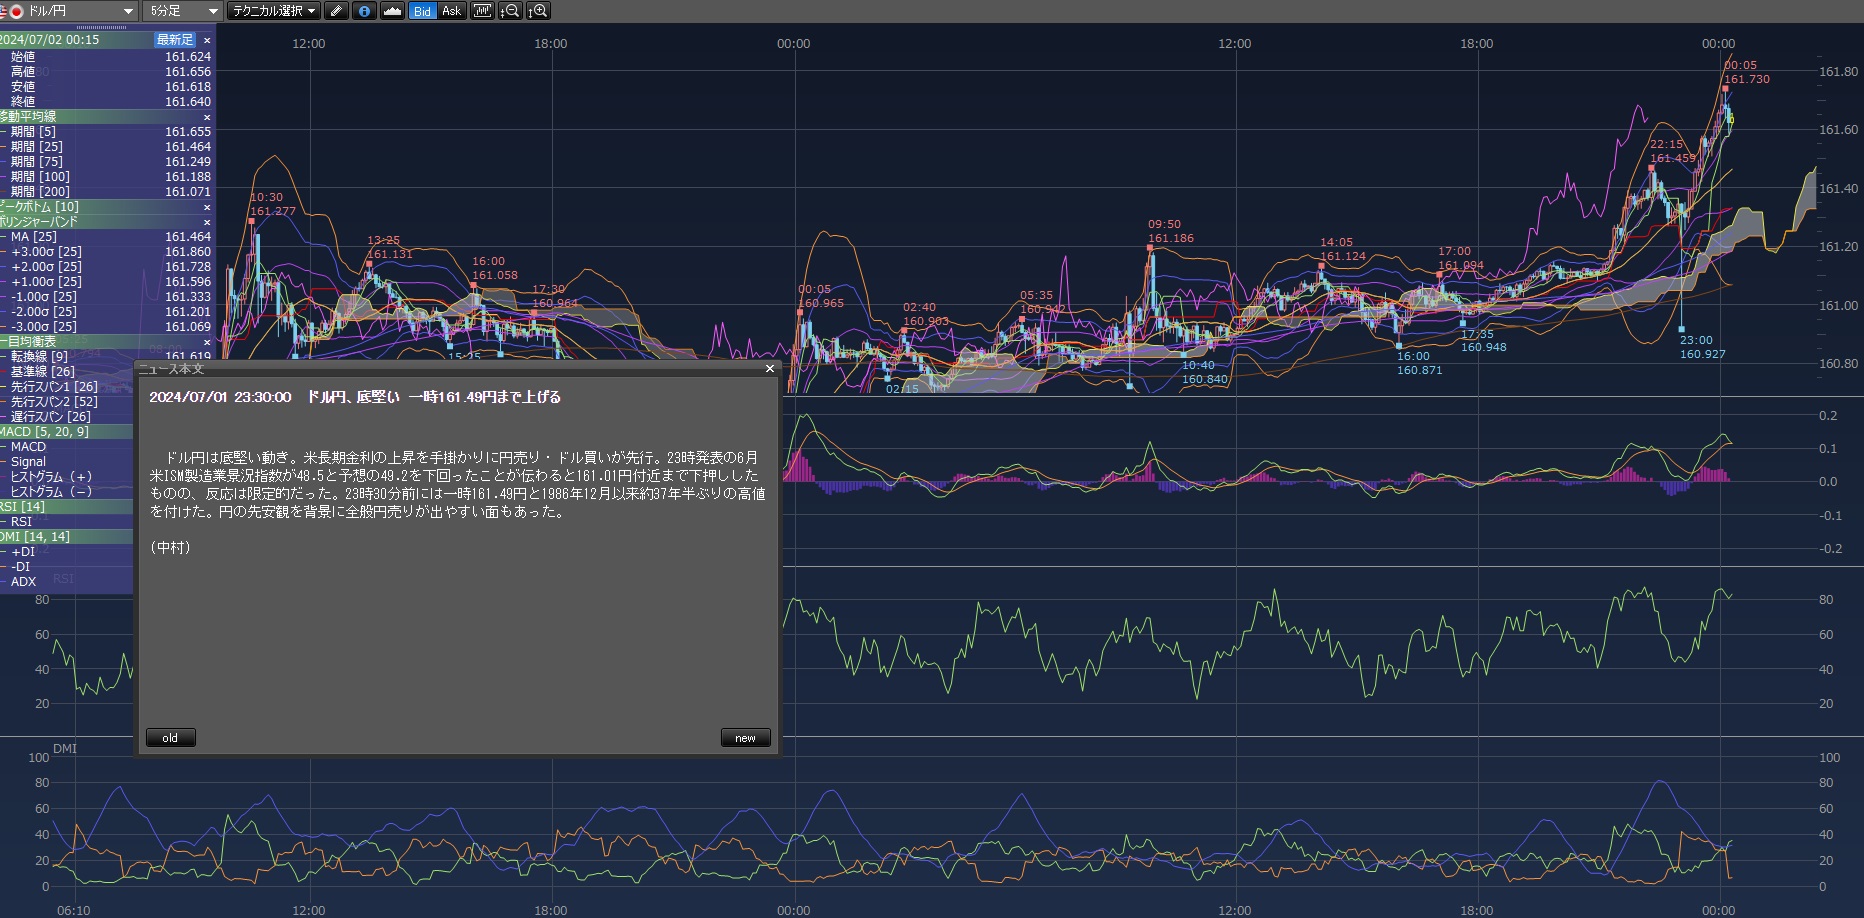The height and width of the screenshot is (918, 1864).
Task: Open the ドル/円 currency pair dropdown
Action: pos(70,11)
